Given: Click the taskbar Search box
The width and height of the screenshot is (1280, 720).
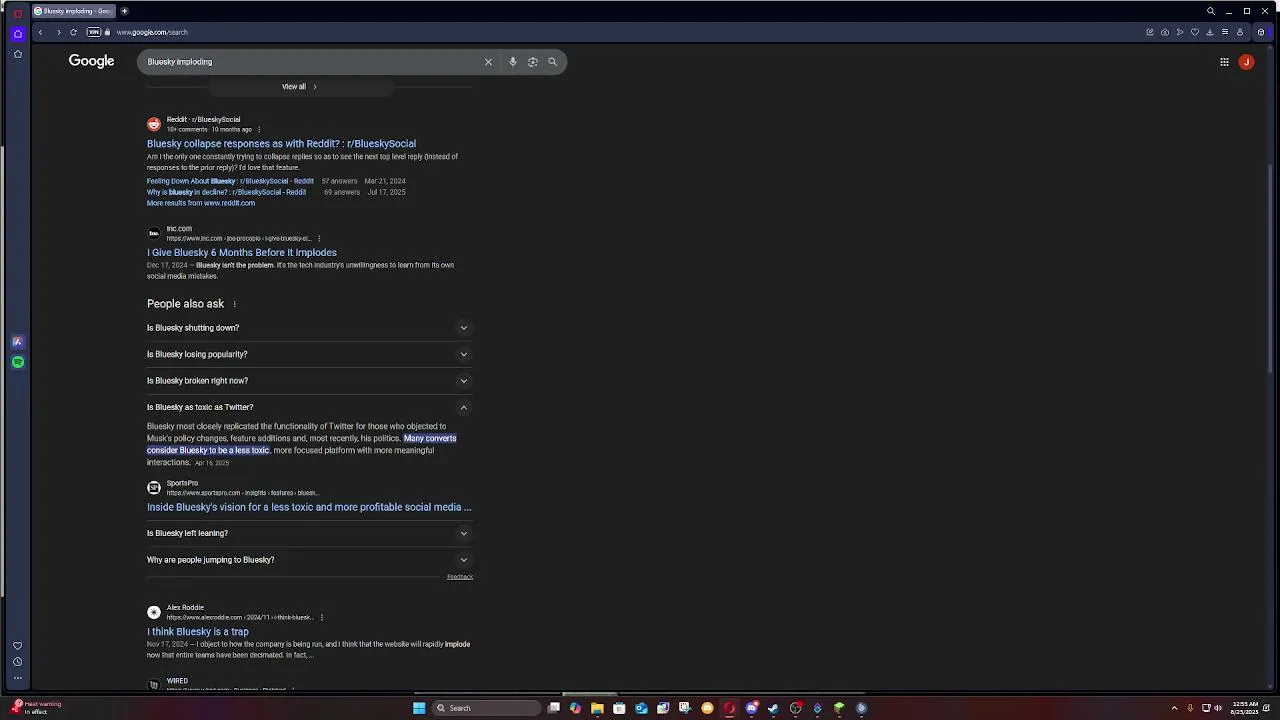Looking at the screenshot, I should point(487,708).
